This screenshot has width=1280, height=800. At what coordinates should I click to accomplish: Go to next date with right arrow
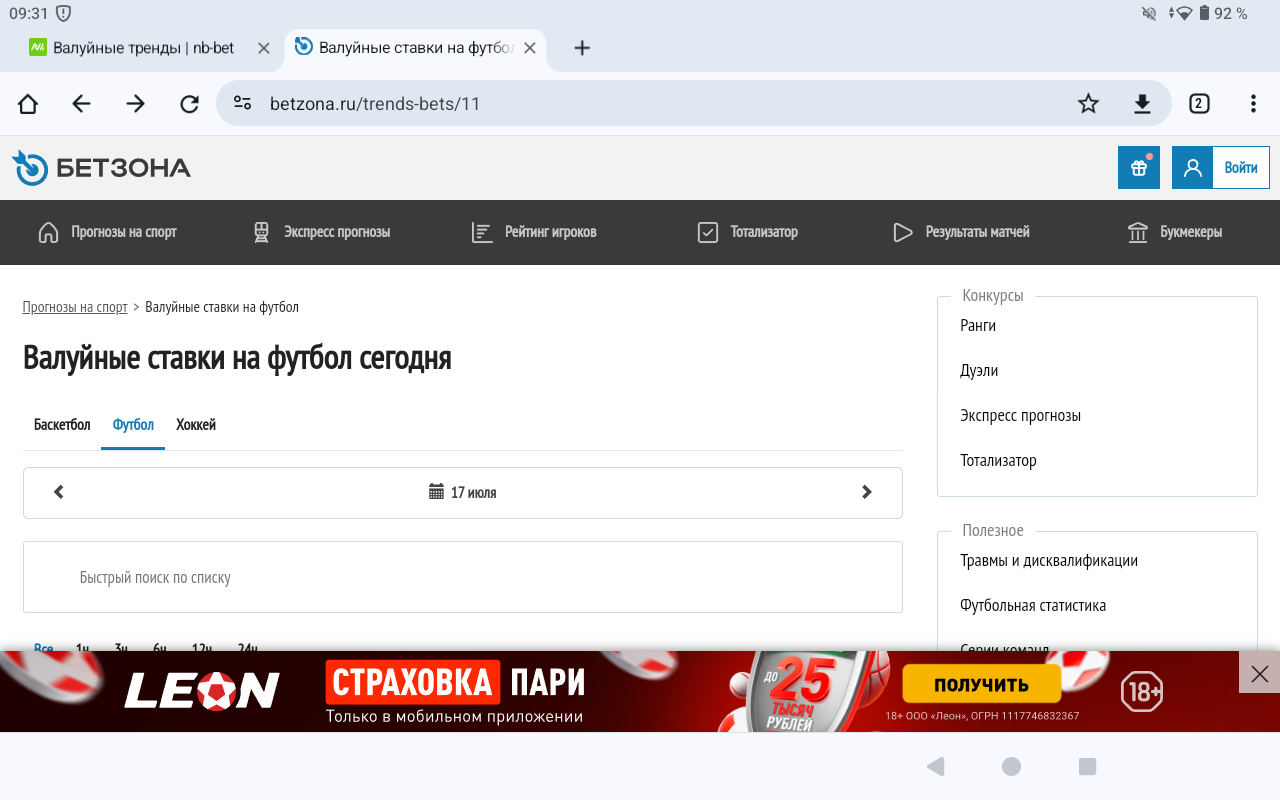point(866,492)
